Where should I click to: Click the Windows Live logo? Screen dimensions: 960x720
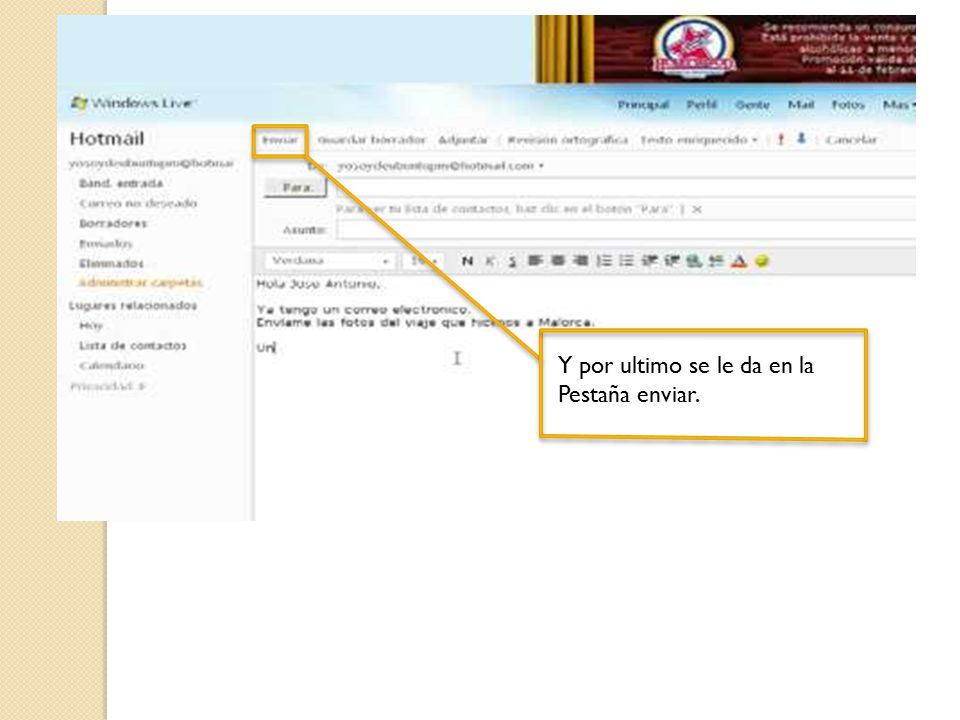click(x=132, y=103)
